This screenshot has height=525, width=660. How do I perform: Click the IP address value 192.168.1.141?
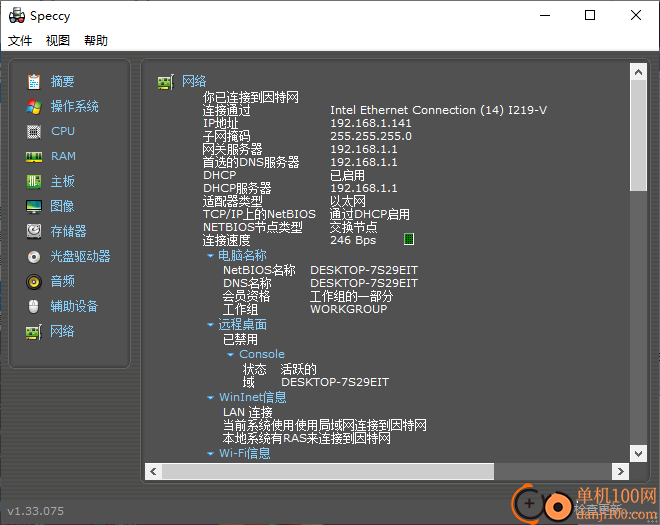point(370,123)
